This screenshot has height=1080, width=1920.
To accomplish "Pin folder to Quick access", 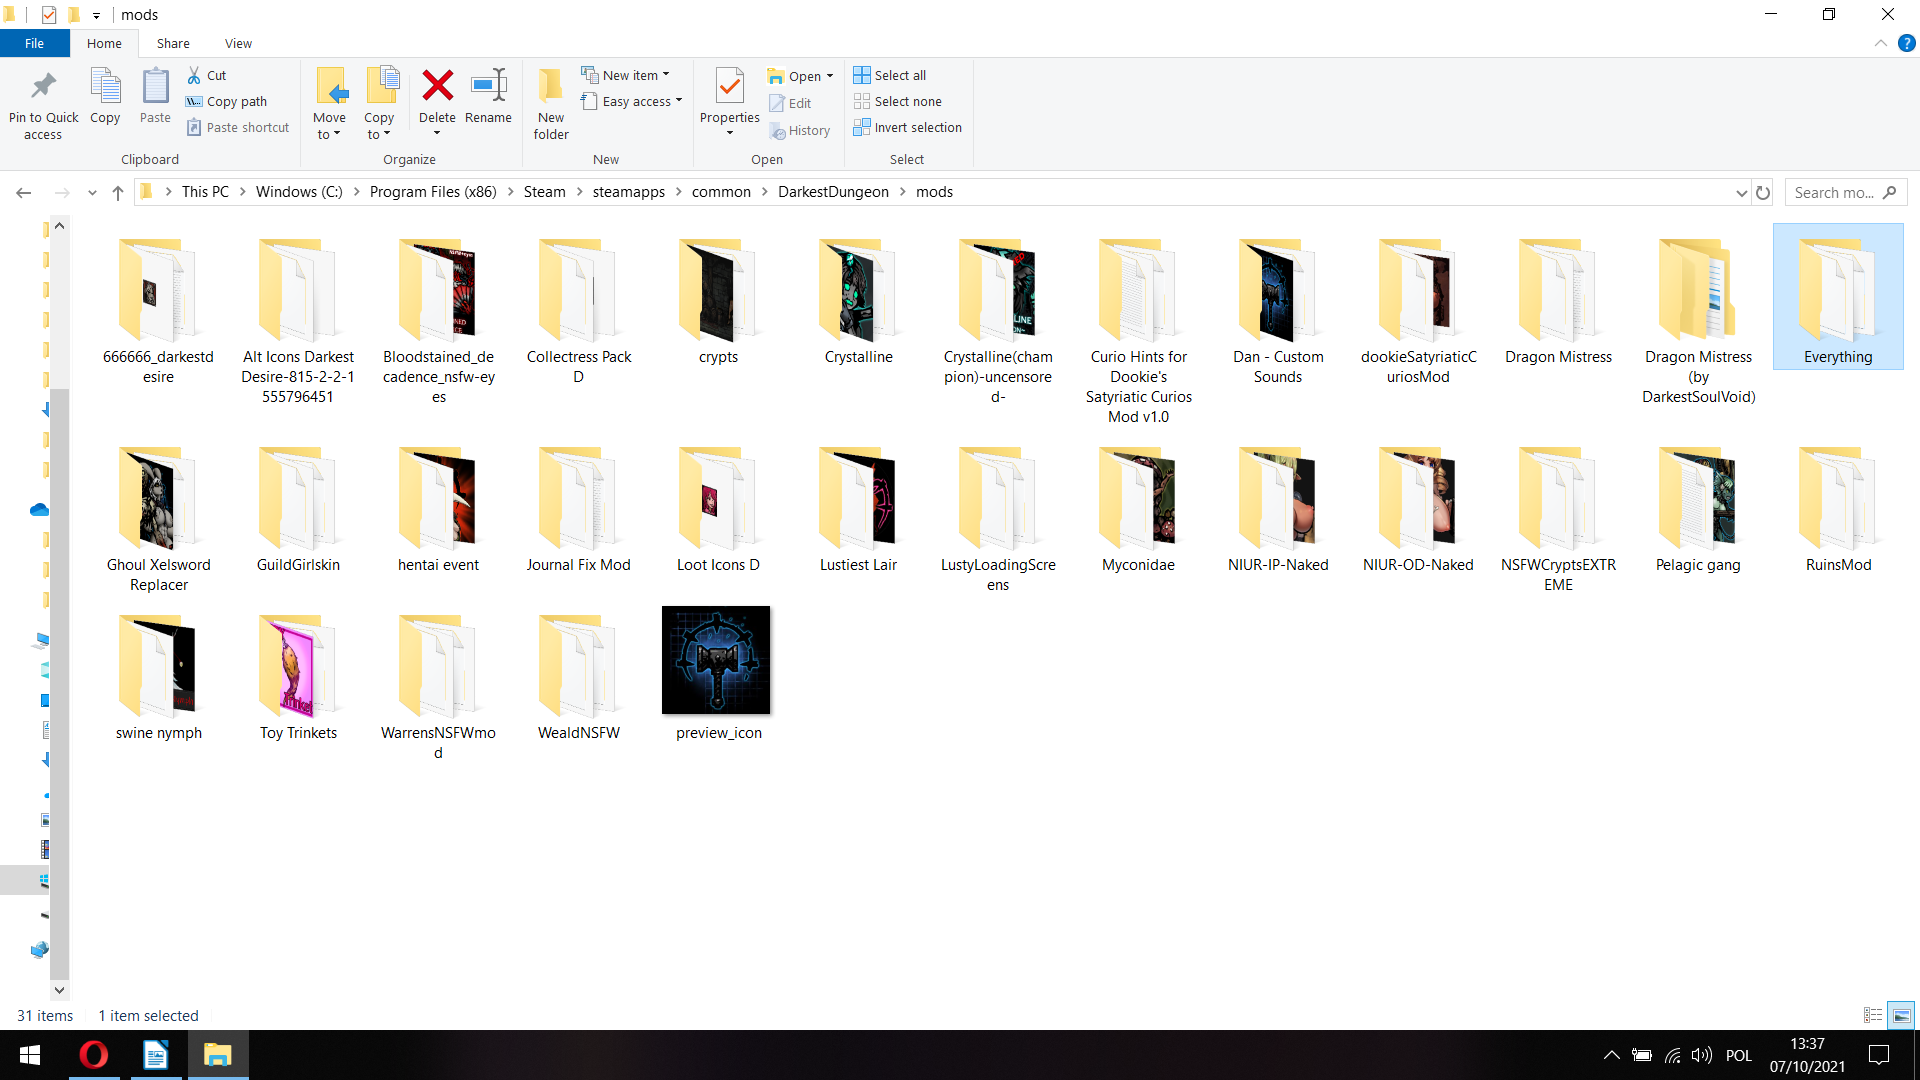I will point(43,104).
